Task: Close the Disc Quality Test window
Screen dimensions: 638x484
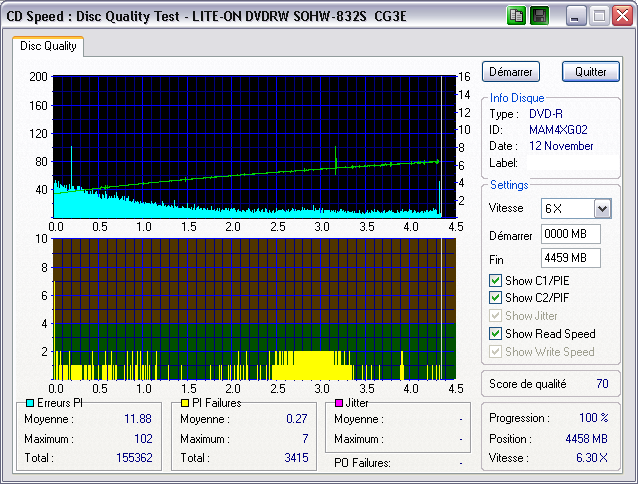Action: click(x=623, y=16)
